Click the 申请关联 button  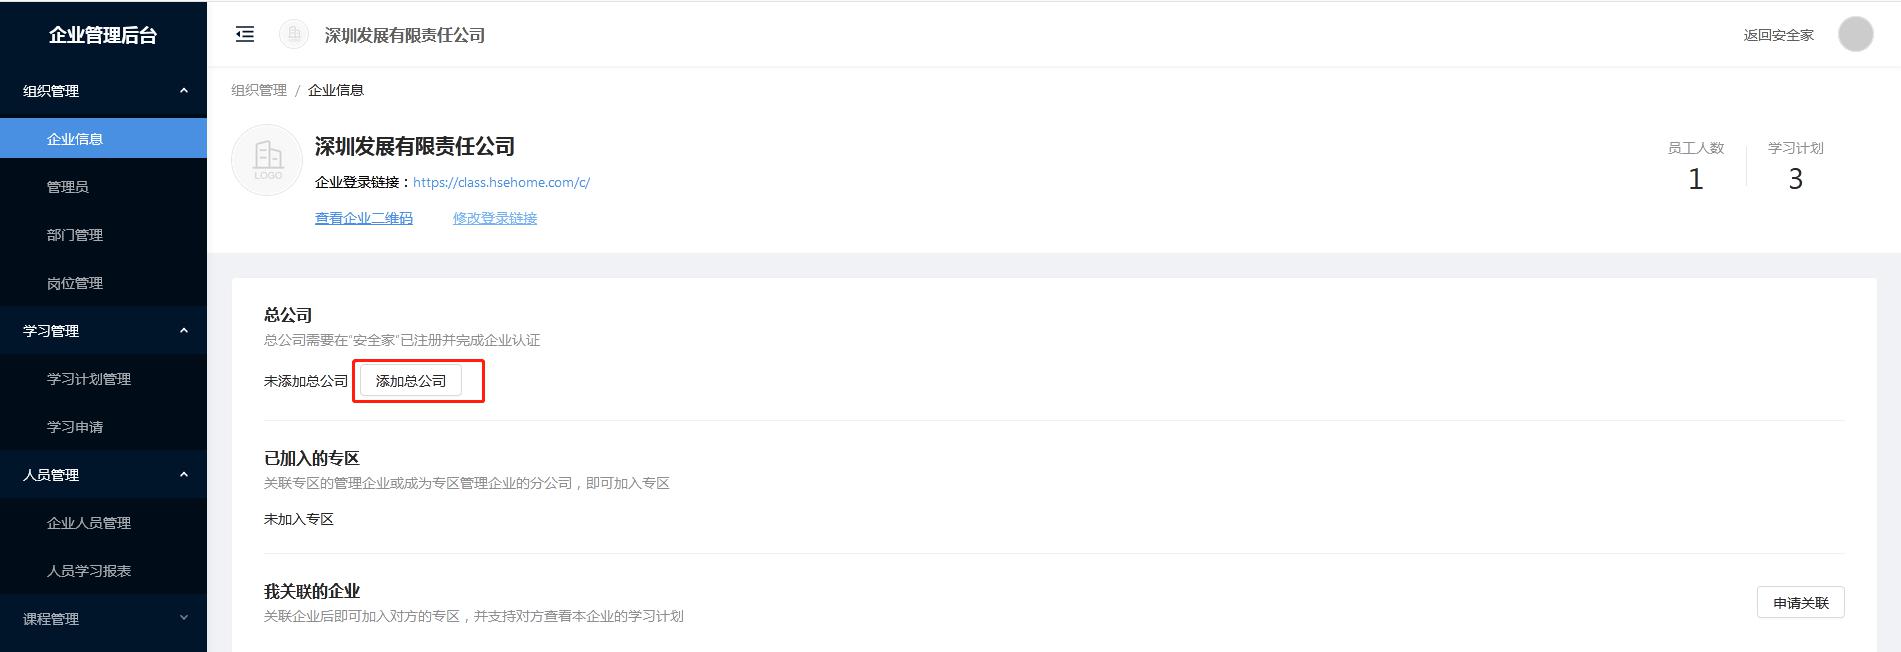(1800, 603)
